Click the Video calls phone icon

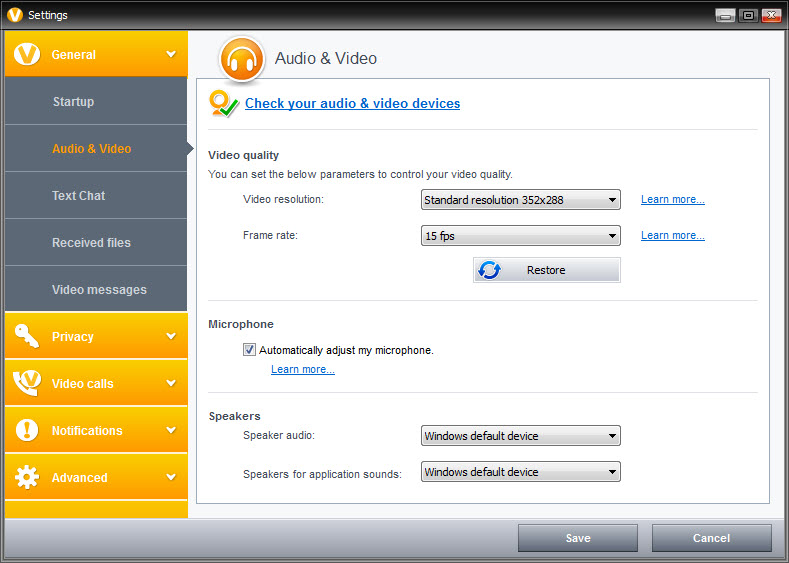coord(27,382)
